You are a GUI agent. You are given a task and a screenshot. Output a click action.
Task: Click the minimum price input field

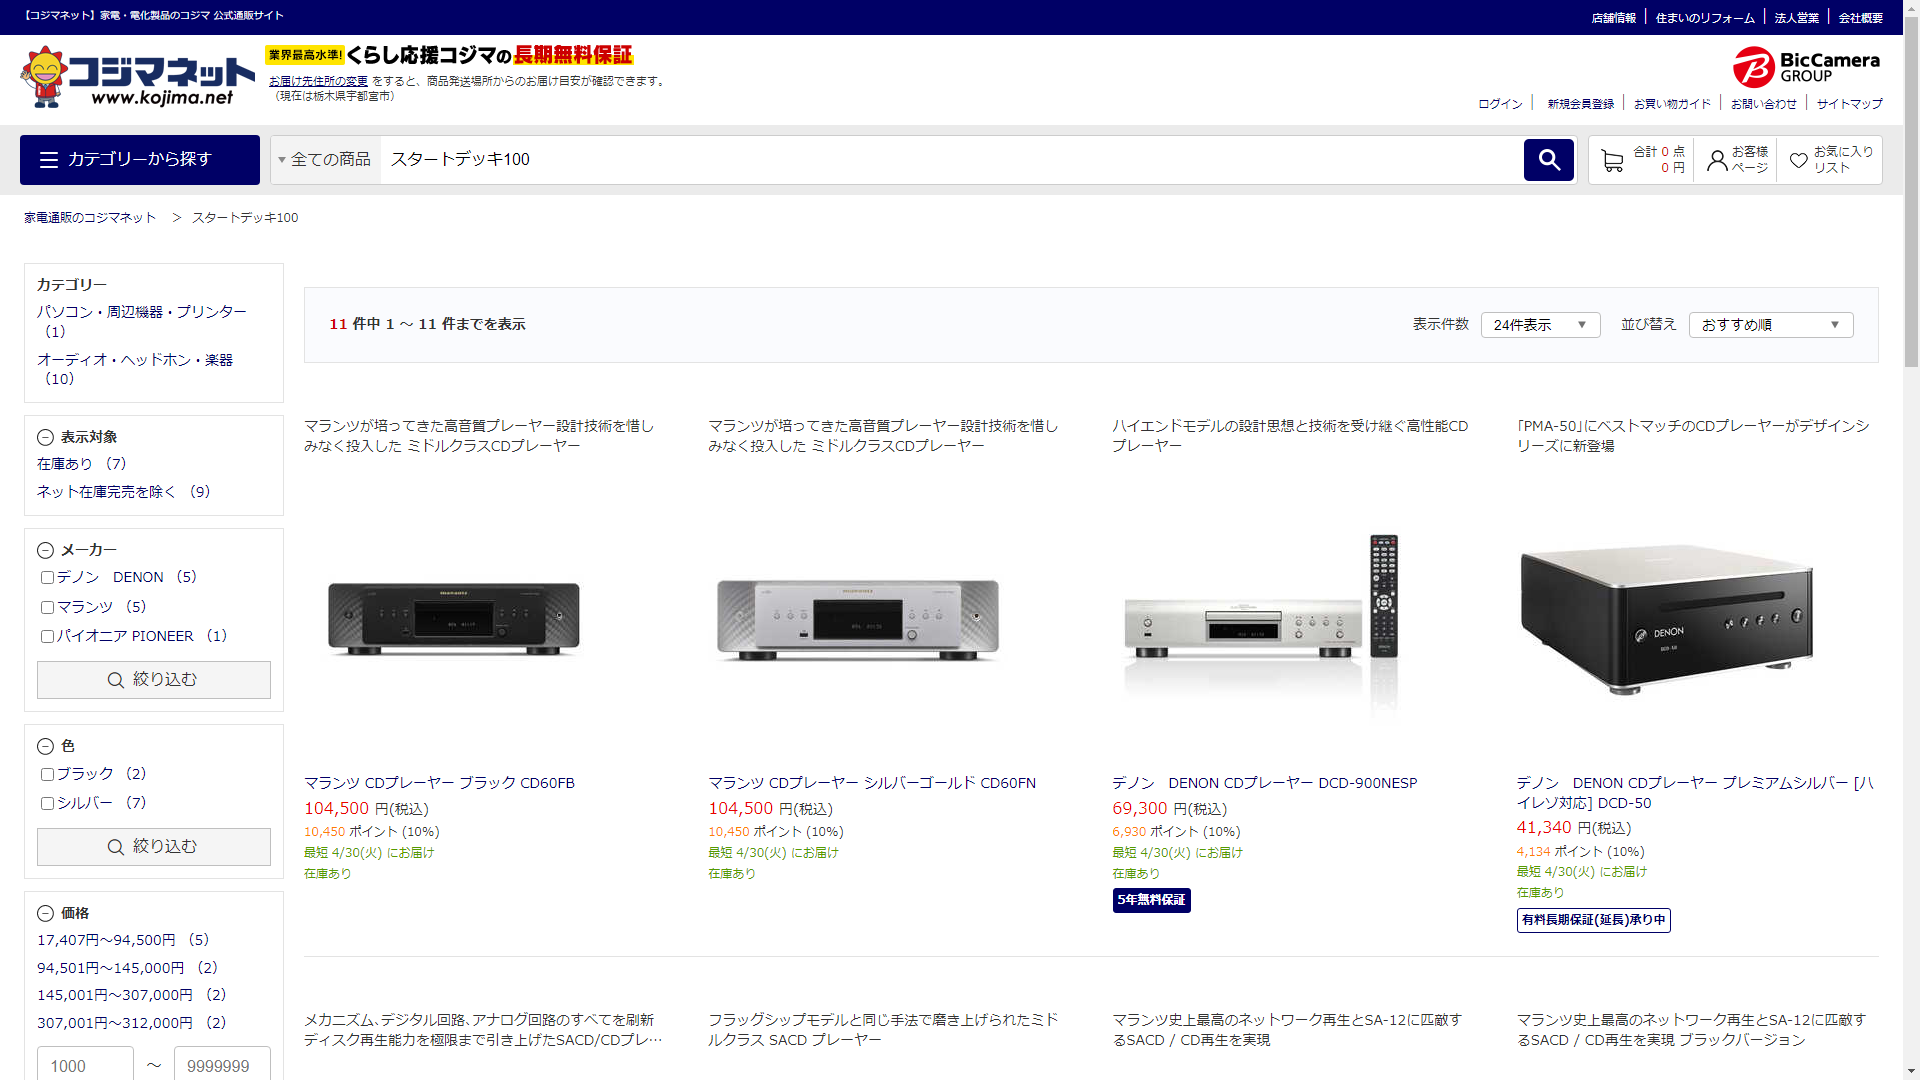pyautogui.click(x=85, y=1065)
